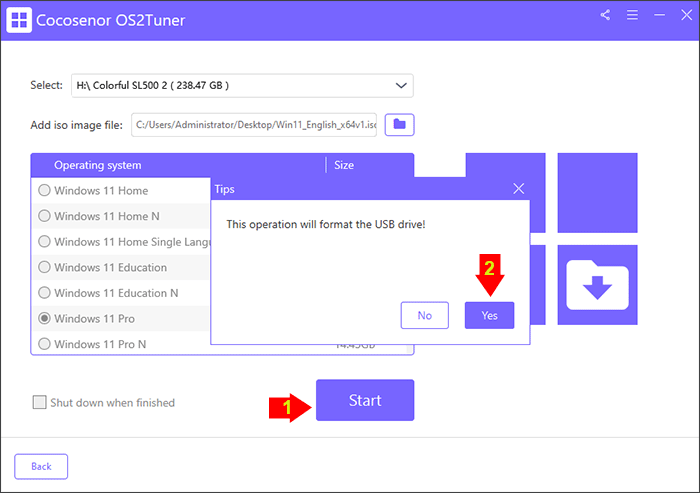Click the Operating system column header
The image size is (700, 493).
click(x=98, y=165)
